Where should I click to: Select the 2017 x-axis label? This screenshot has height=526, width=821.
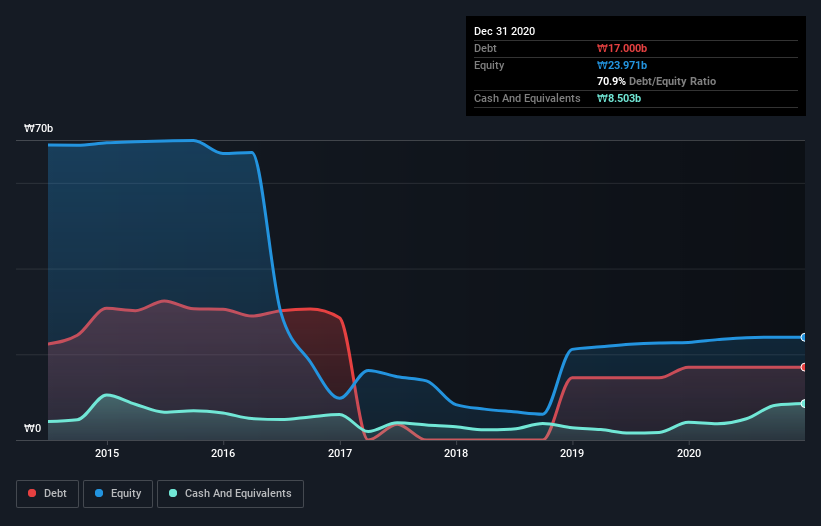coord(340,453)
